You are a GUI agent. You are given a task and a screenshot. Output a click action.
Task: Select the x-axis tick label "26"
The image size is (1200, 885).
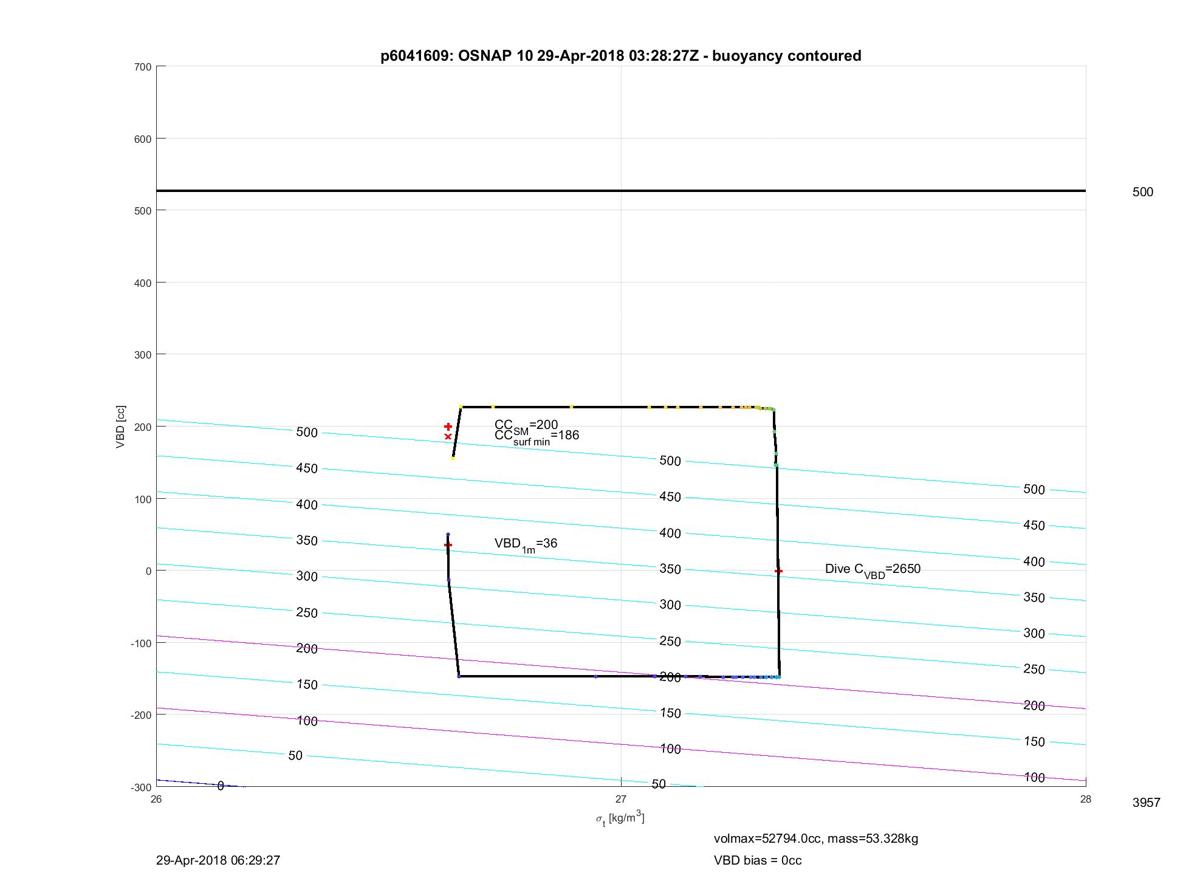pos(156,799)
